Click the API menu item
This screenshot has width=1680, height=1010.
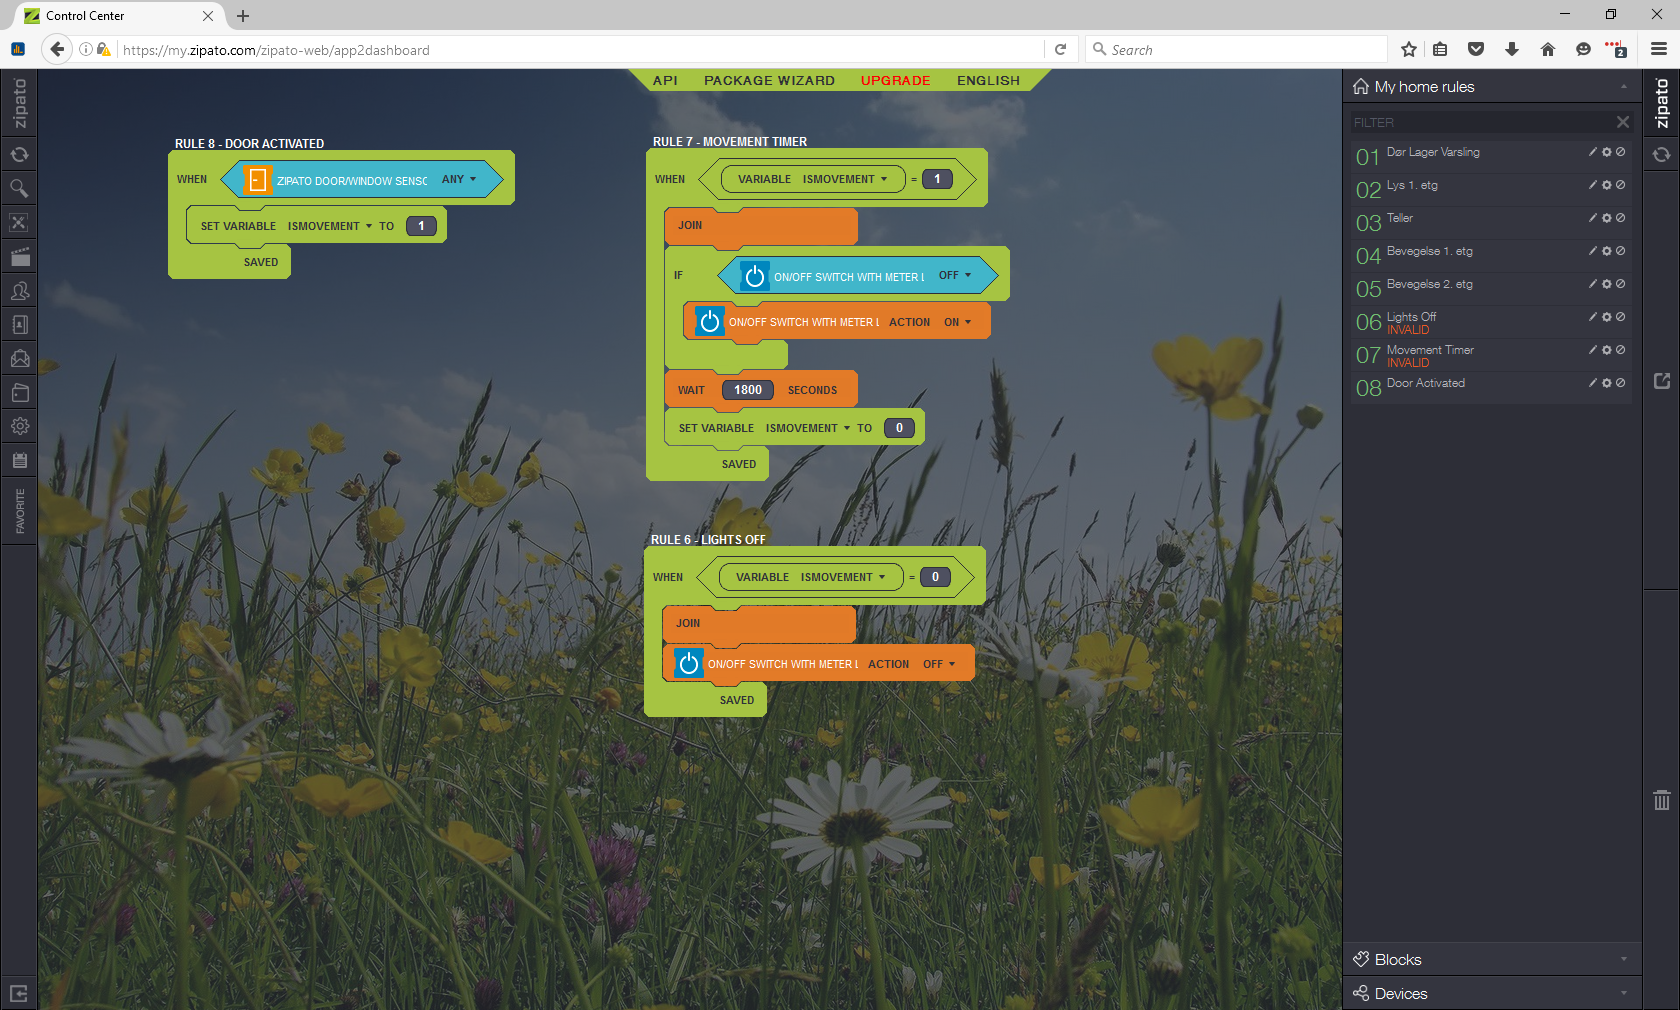tap(665, 81)
